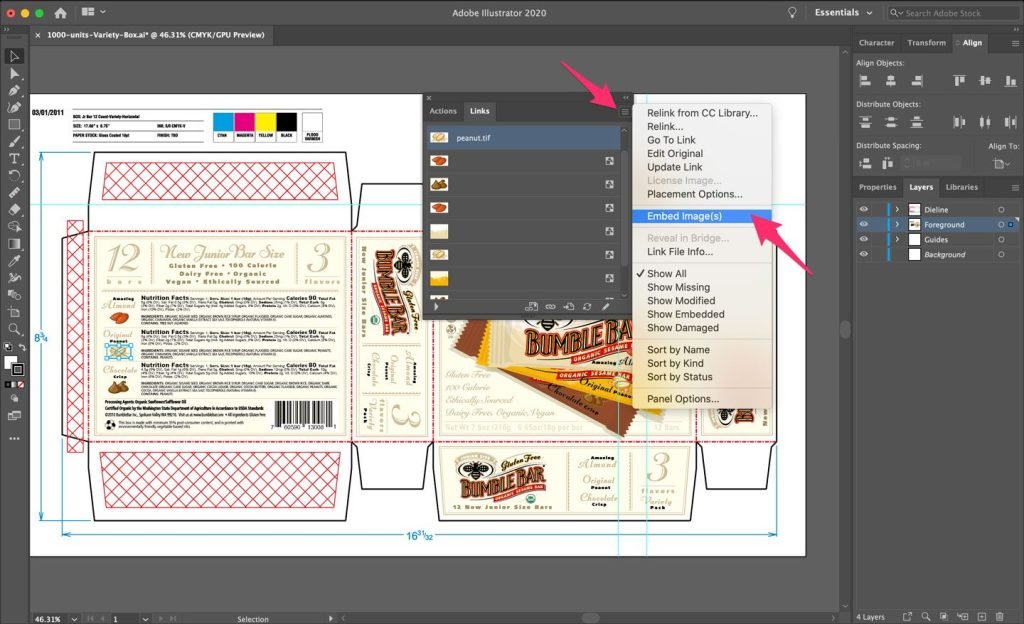
Task: Click Horizontal Align Center icon
Action: [891, 81]
